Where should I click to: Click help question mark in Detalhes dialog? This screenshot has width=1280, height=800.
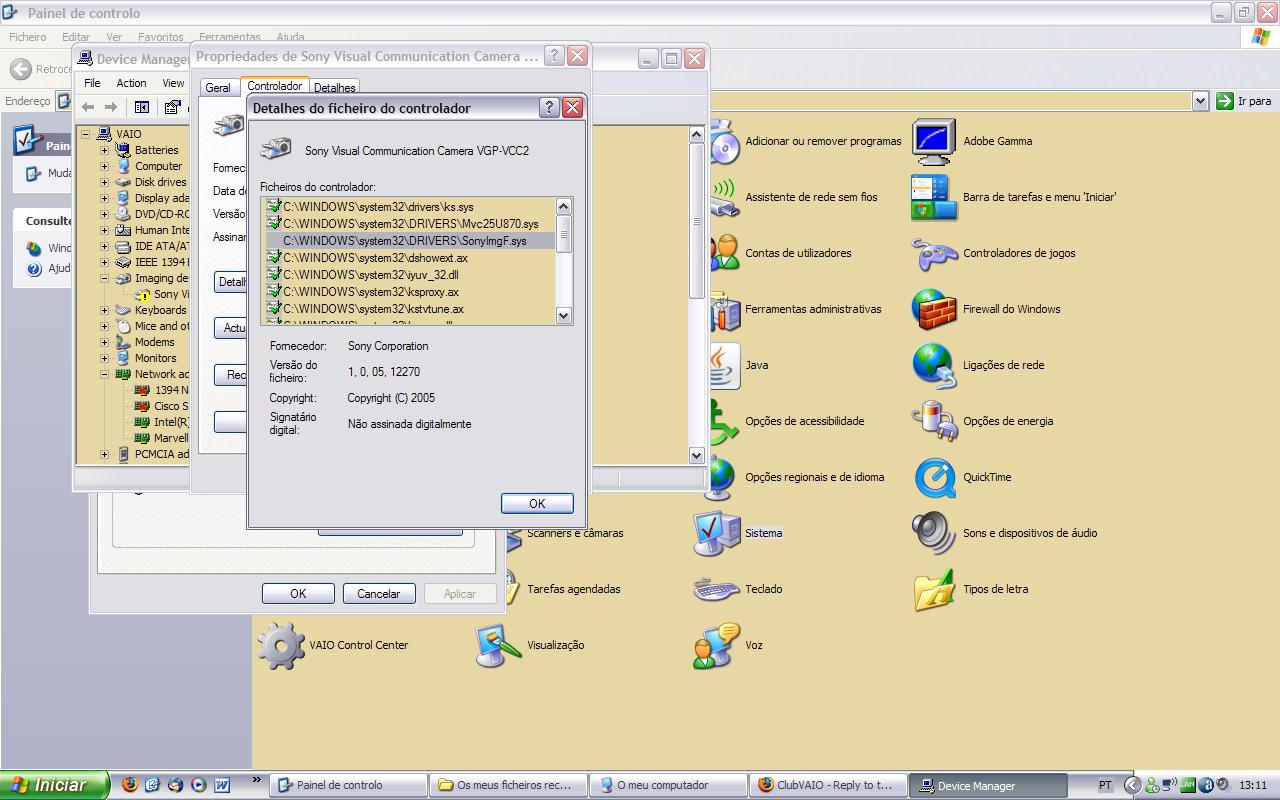tap(549, 108)
